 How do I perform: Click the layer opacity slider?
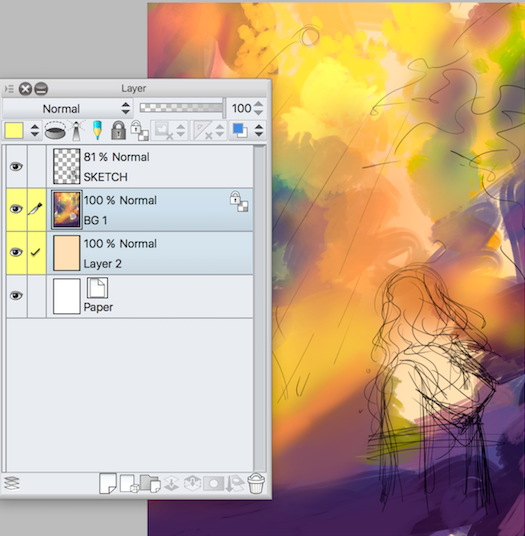click(x=181, y=108)
